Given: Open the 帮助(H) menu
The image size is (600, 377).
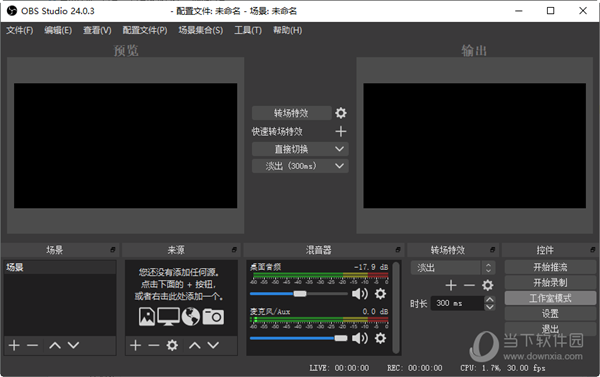Looking at the screenshot, I should (x=287, y=30).
